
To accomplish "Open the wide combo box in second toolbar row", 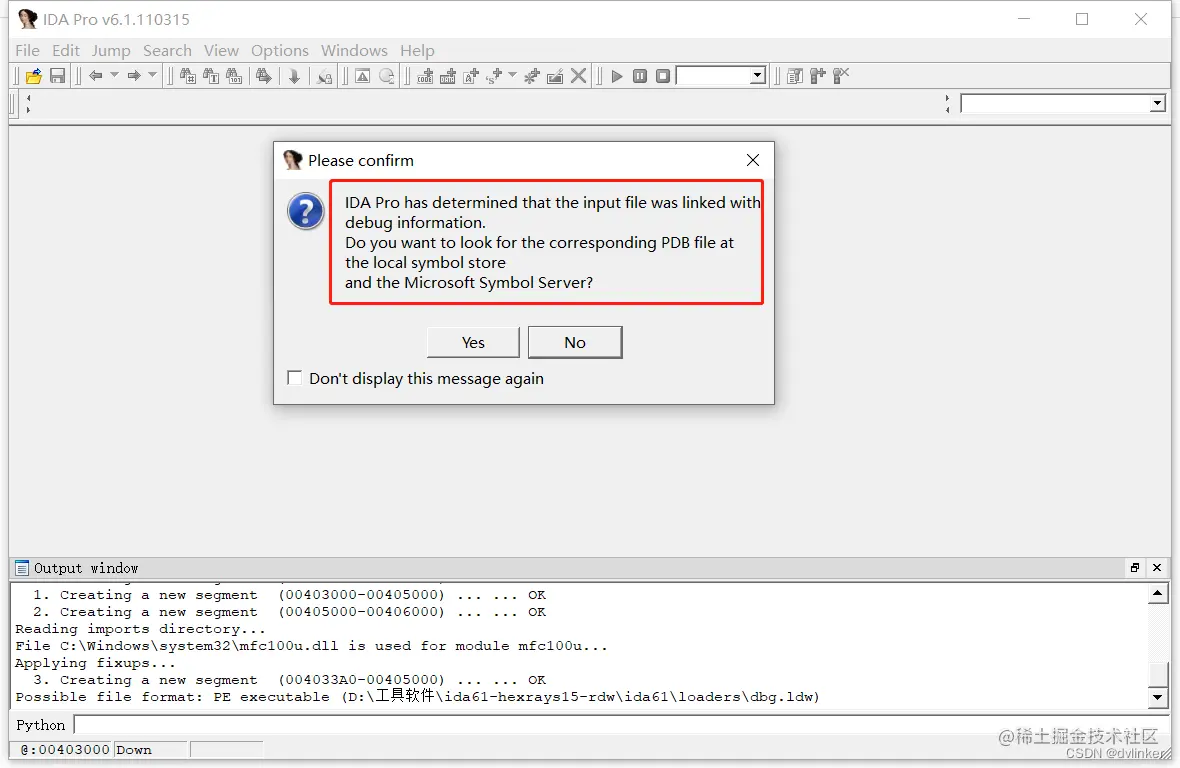I will coord(1063,104).
